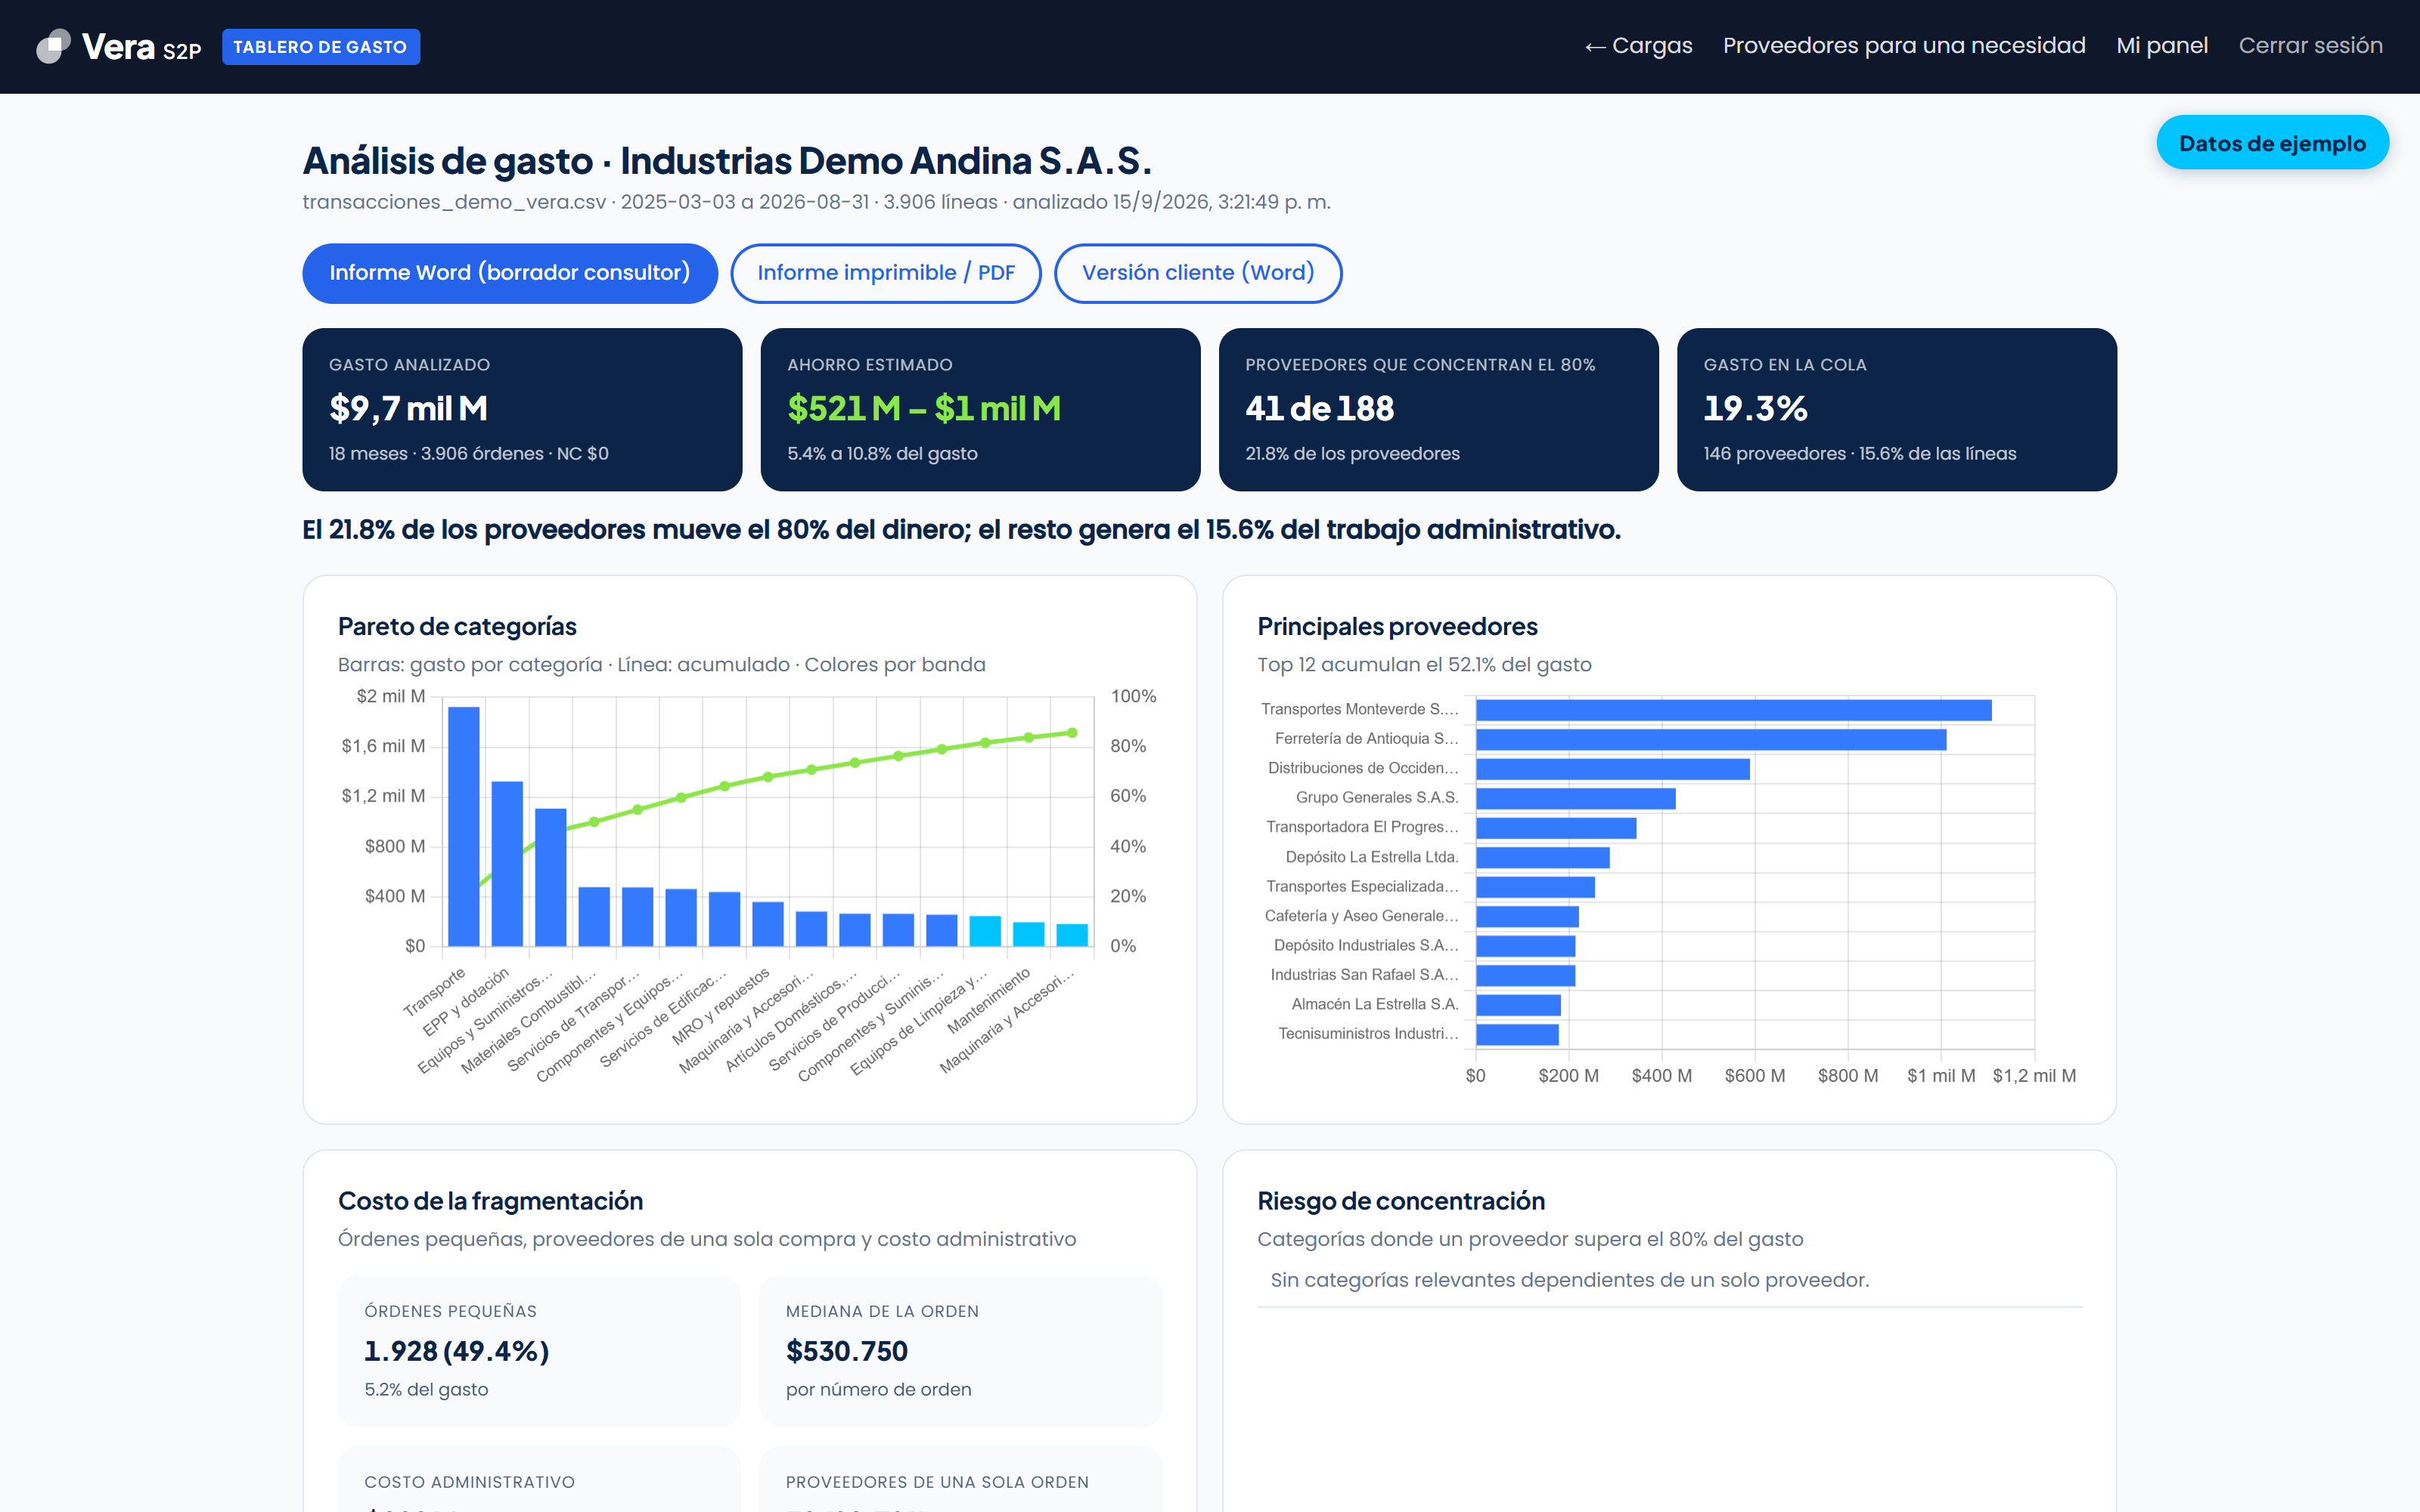This screenshot has height=1512, width=2420.
Task: Click the 'Pareto de categorías' heading
Action: (457, 626)
